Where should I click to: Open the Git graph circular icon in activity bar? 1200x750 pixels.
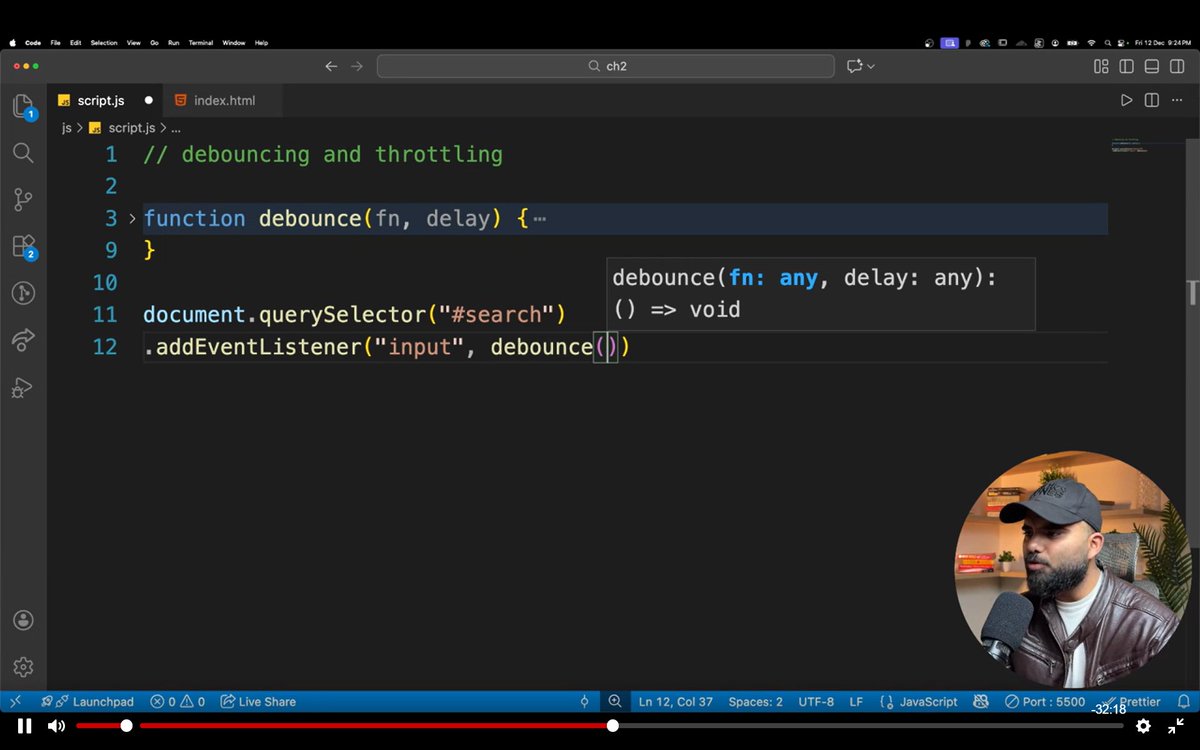point(23,293)
